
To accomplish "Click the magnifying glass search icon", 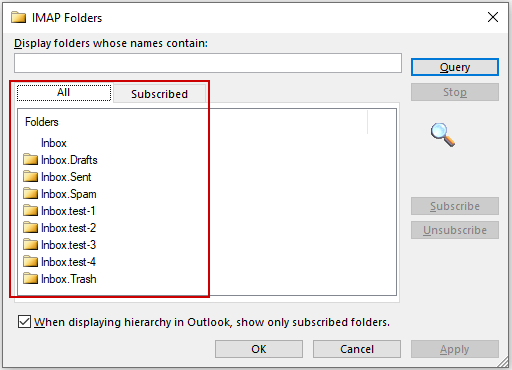I will 443,135.
